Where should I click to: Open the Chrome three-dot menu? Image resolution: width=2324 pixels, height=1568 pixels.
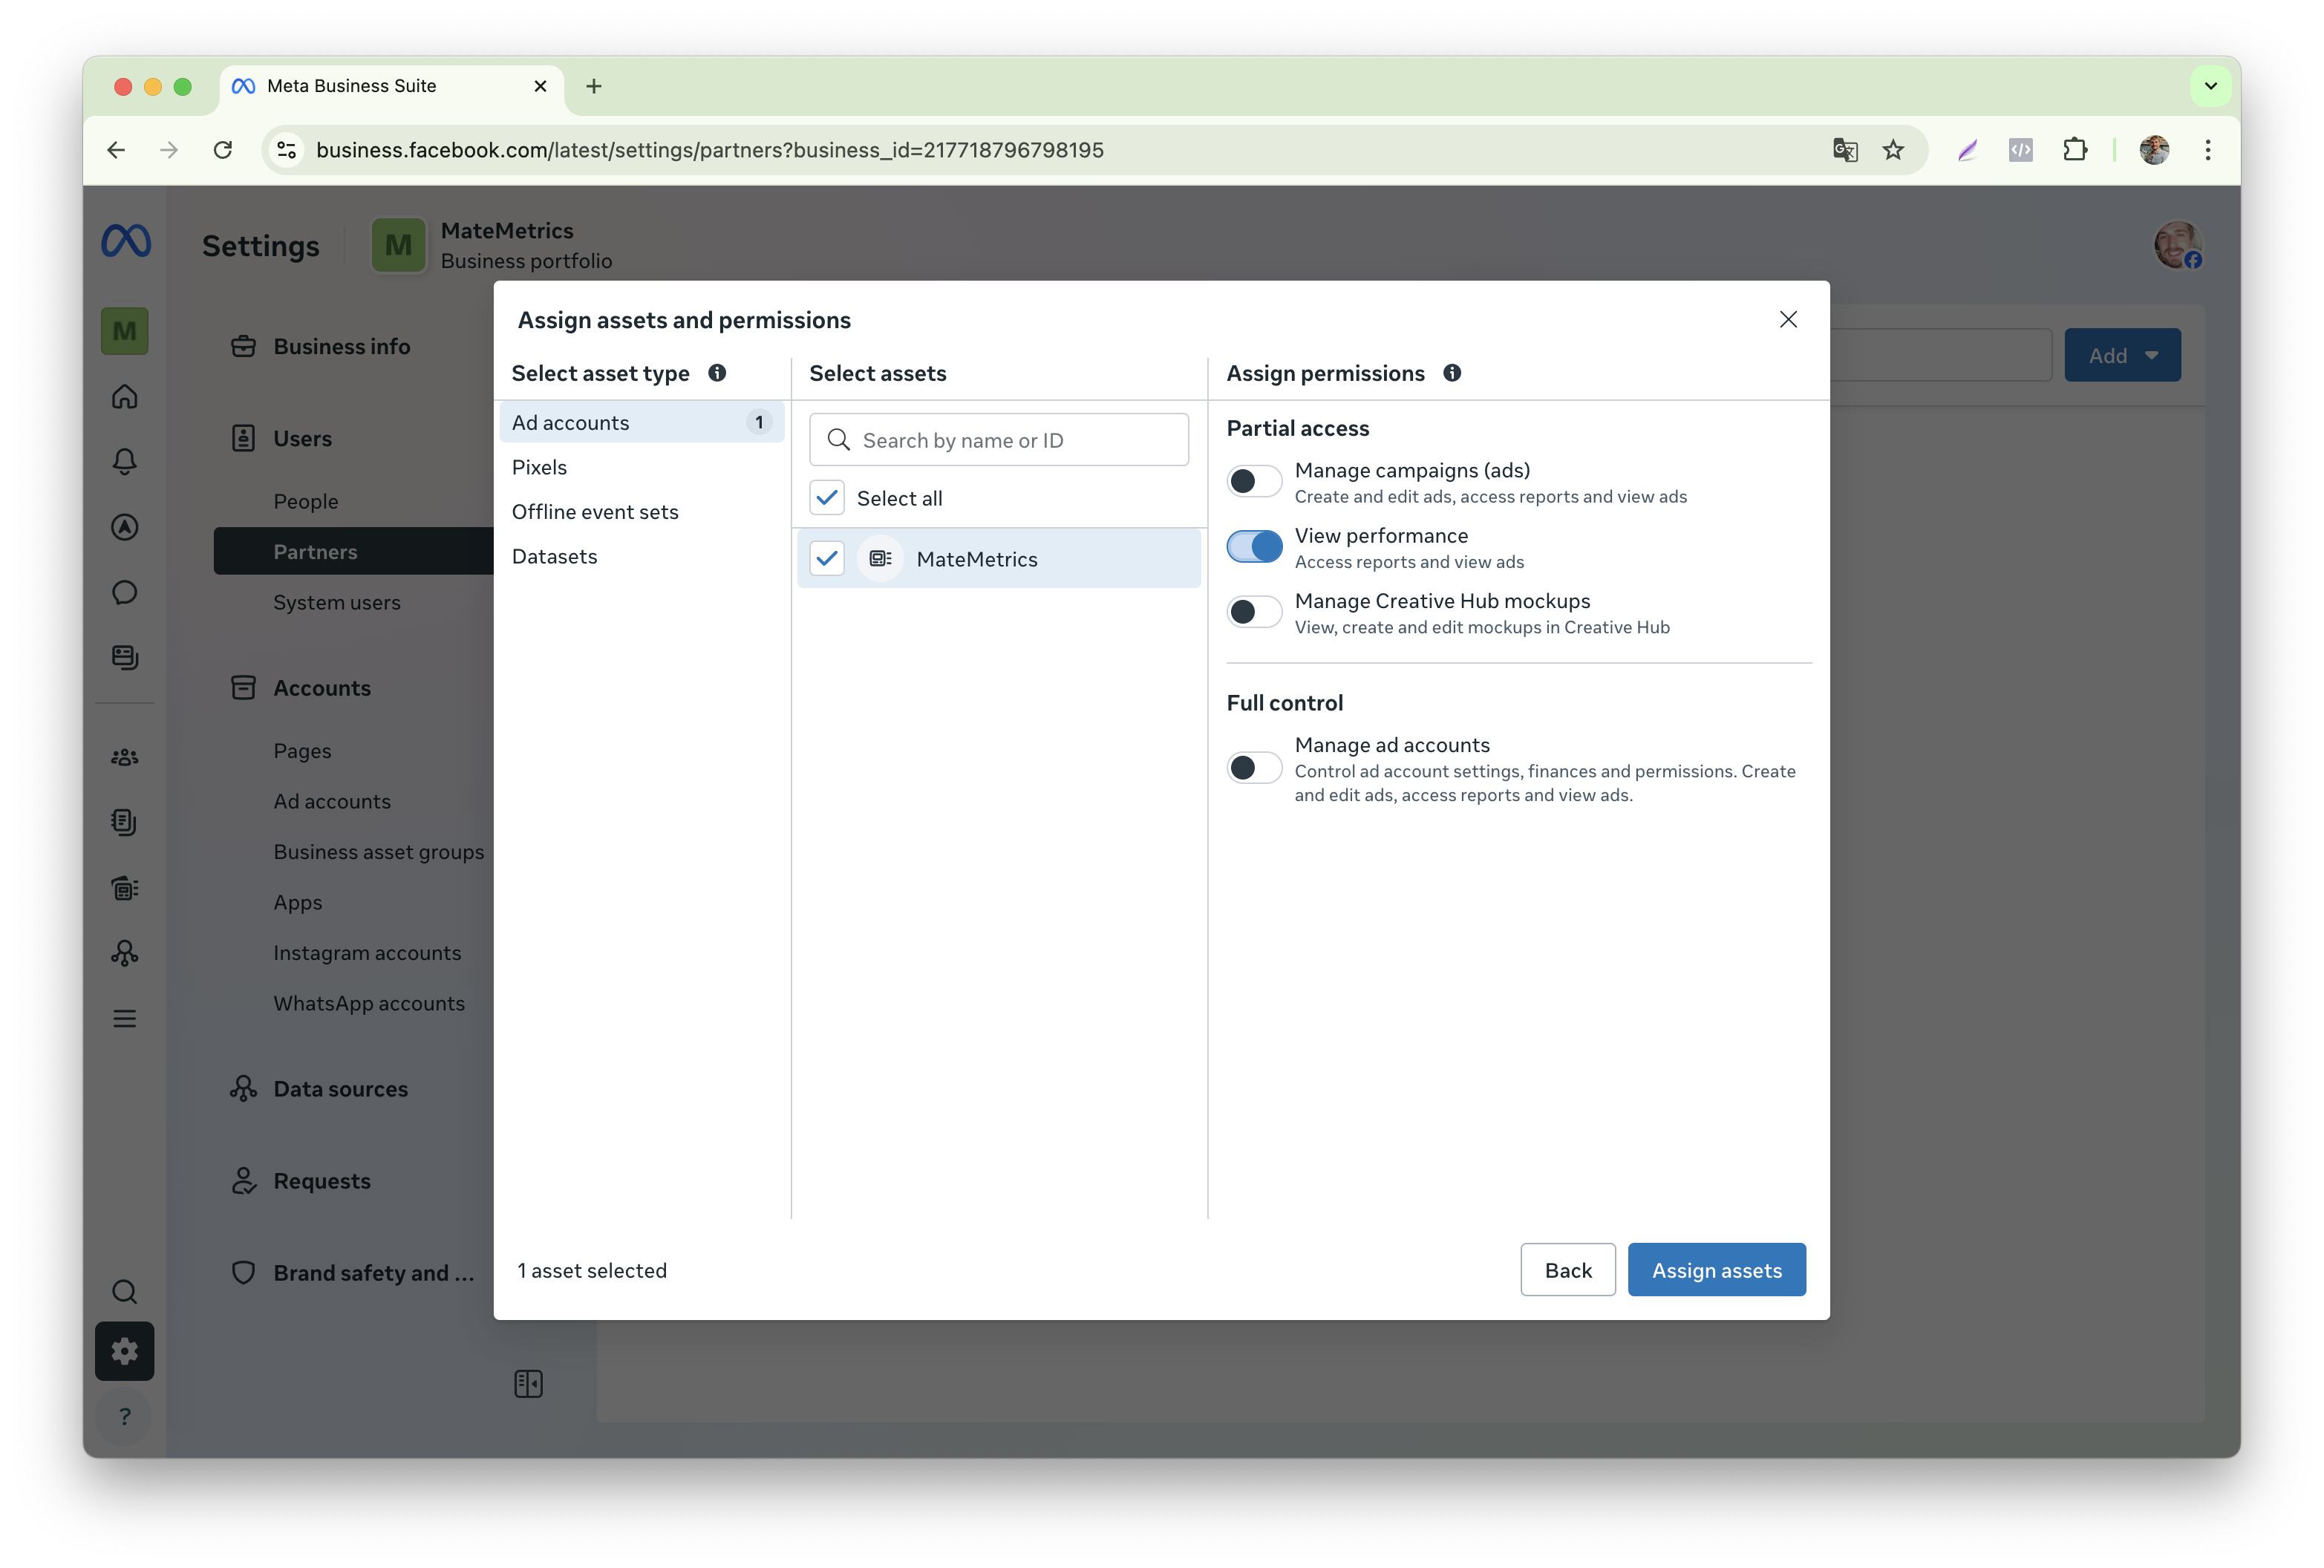point(2208,150)
